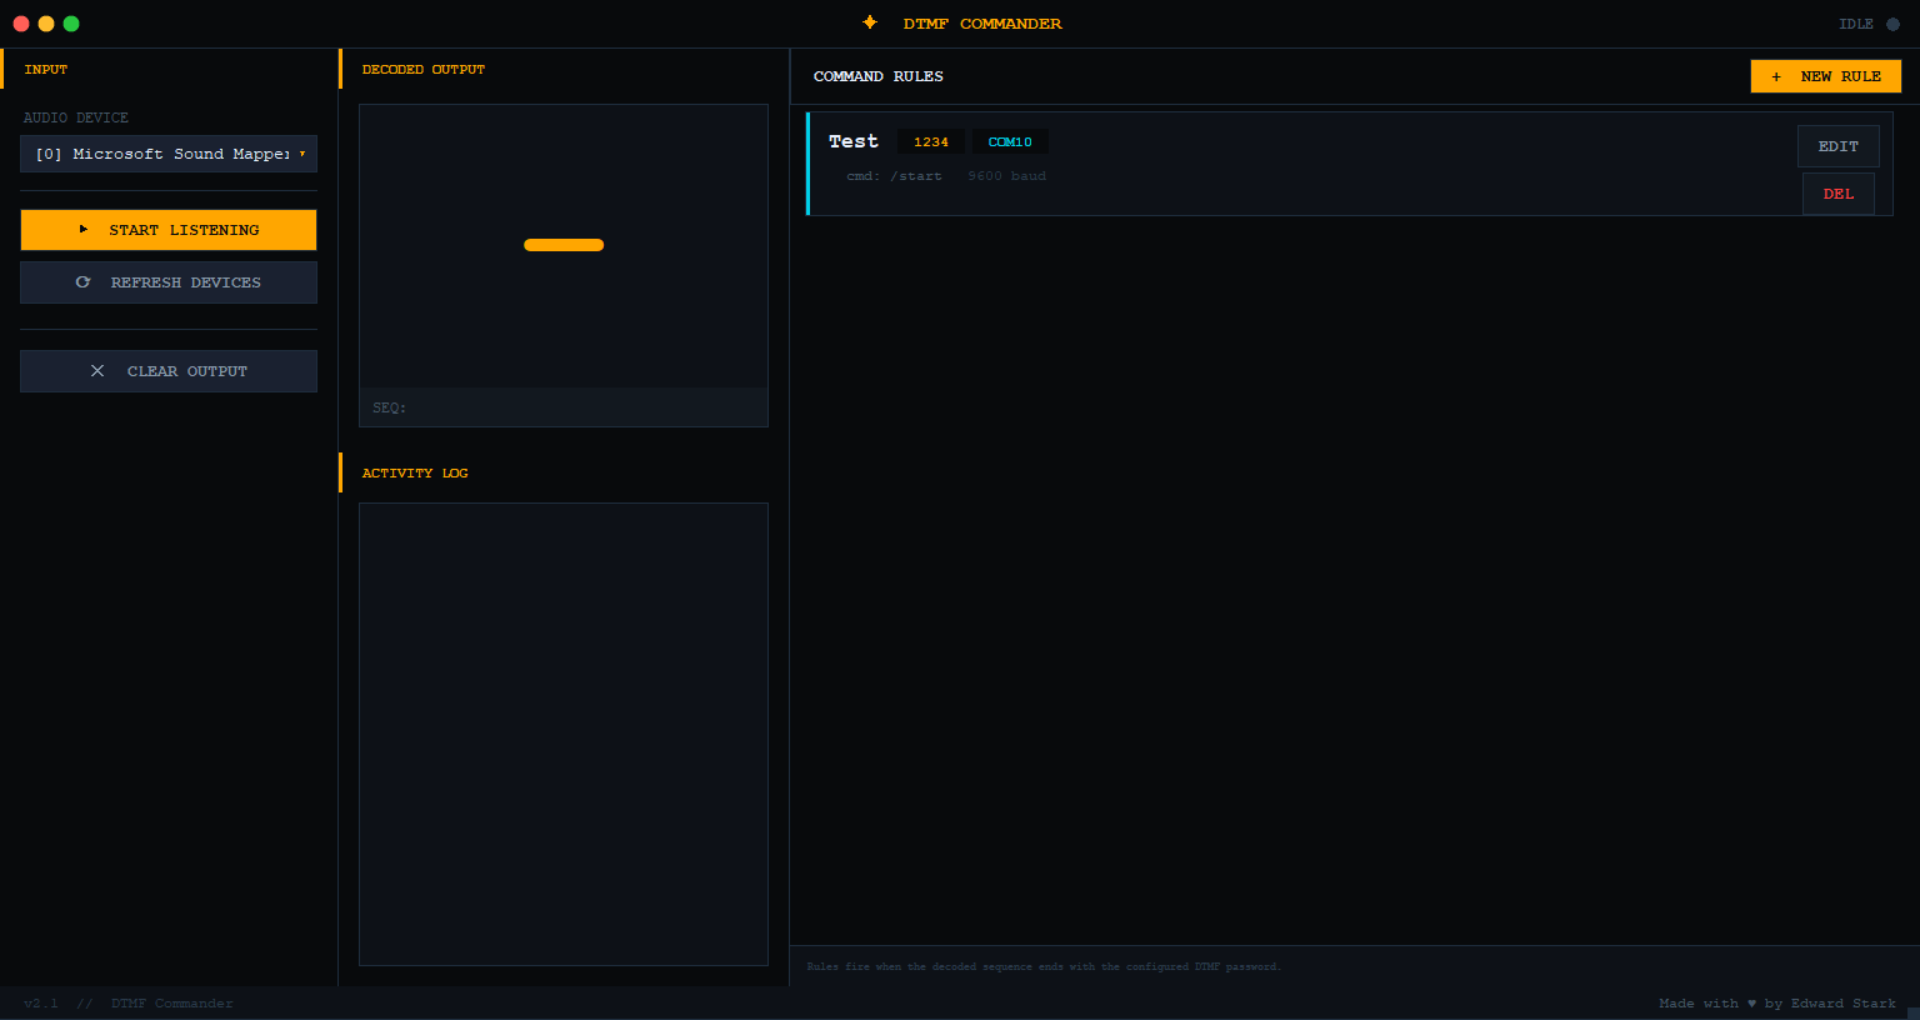This screenshot has width=1920, height=1020.
Task: Click the Audio Device label
Action: tap(76, 118)
